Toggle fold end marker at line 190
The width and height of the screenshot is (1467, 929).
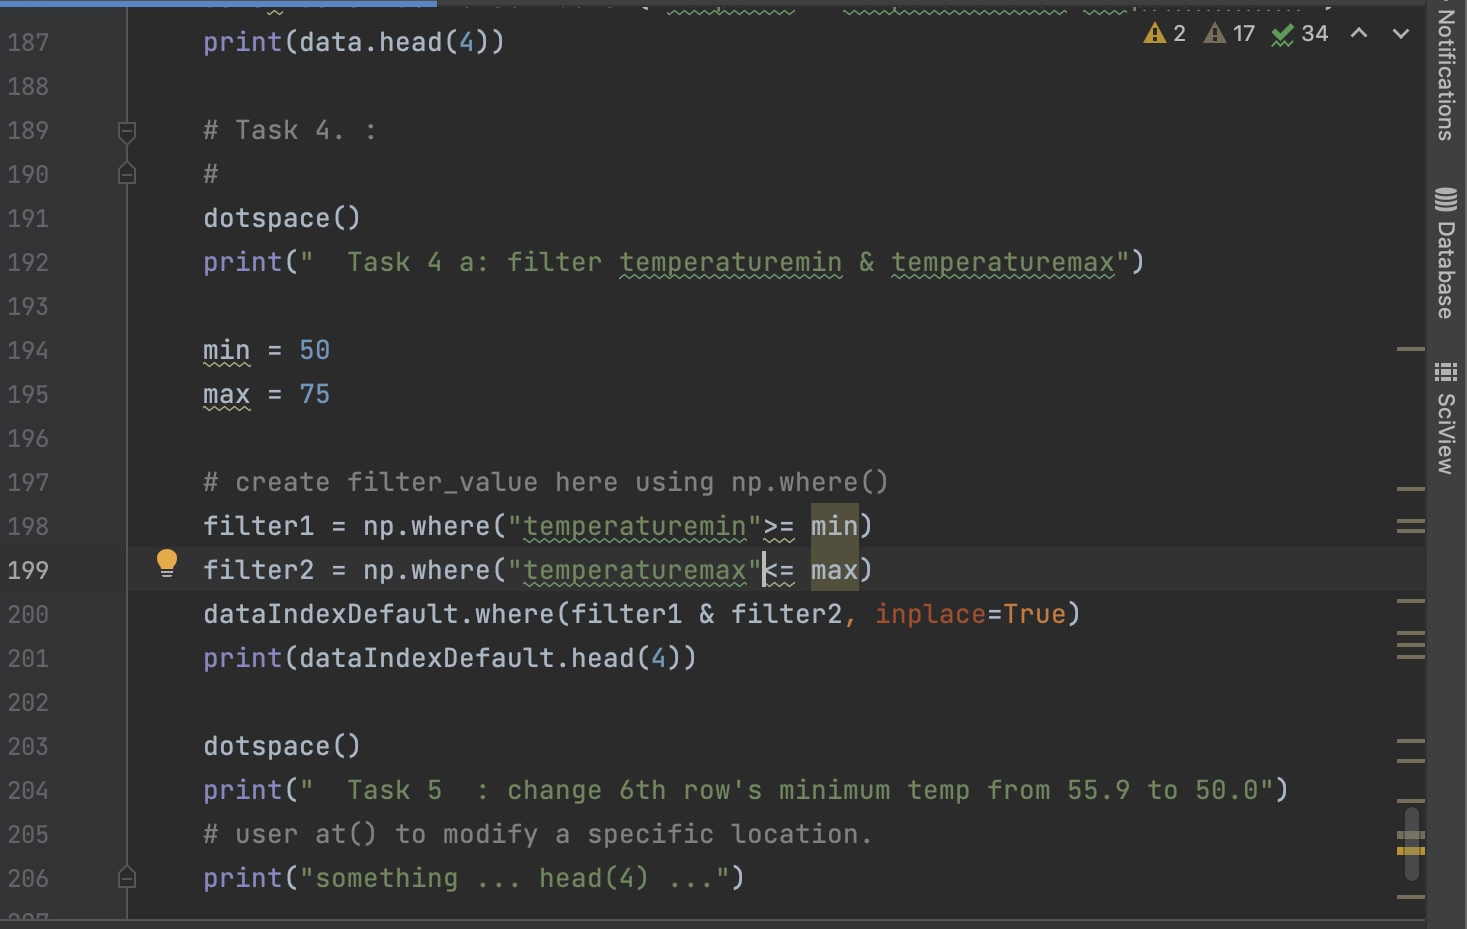127,174
